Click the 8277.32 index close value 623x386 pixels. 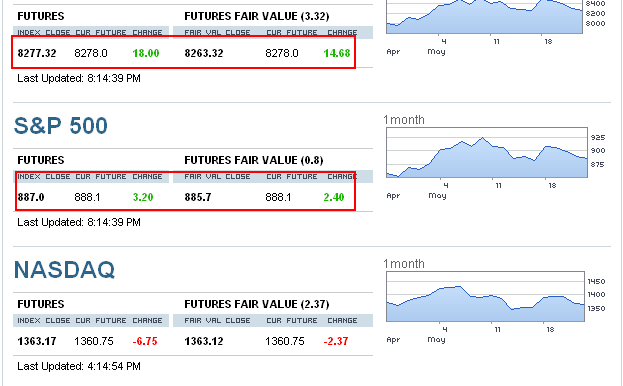click(37, 53)
